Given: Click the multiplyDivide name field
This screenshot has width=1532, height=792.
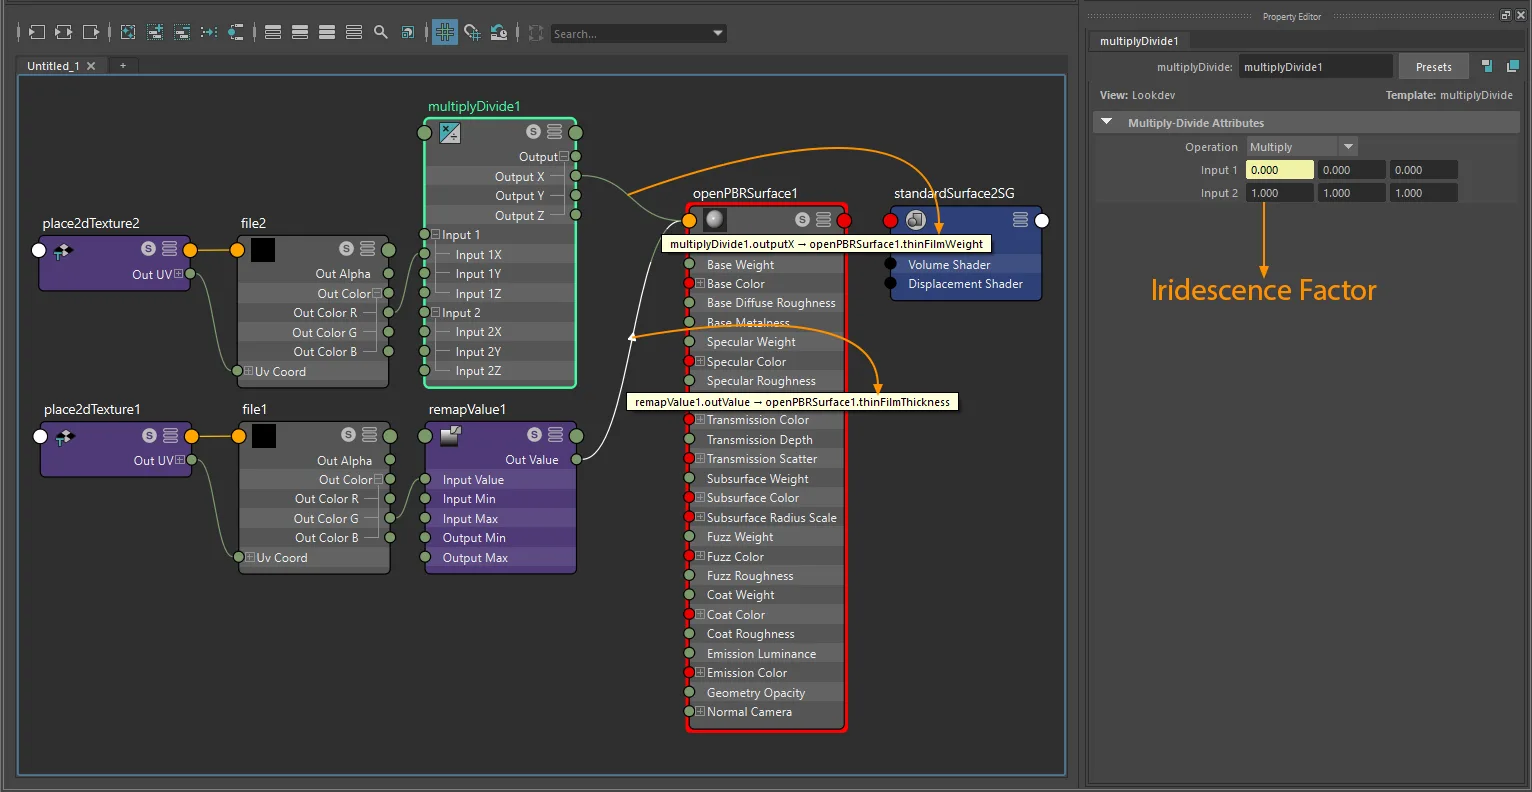Looking at the screenshot, I should click(x=1315, y=67).
